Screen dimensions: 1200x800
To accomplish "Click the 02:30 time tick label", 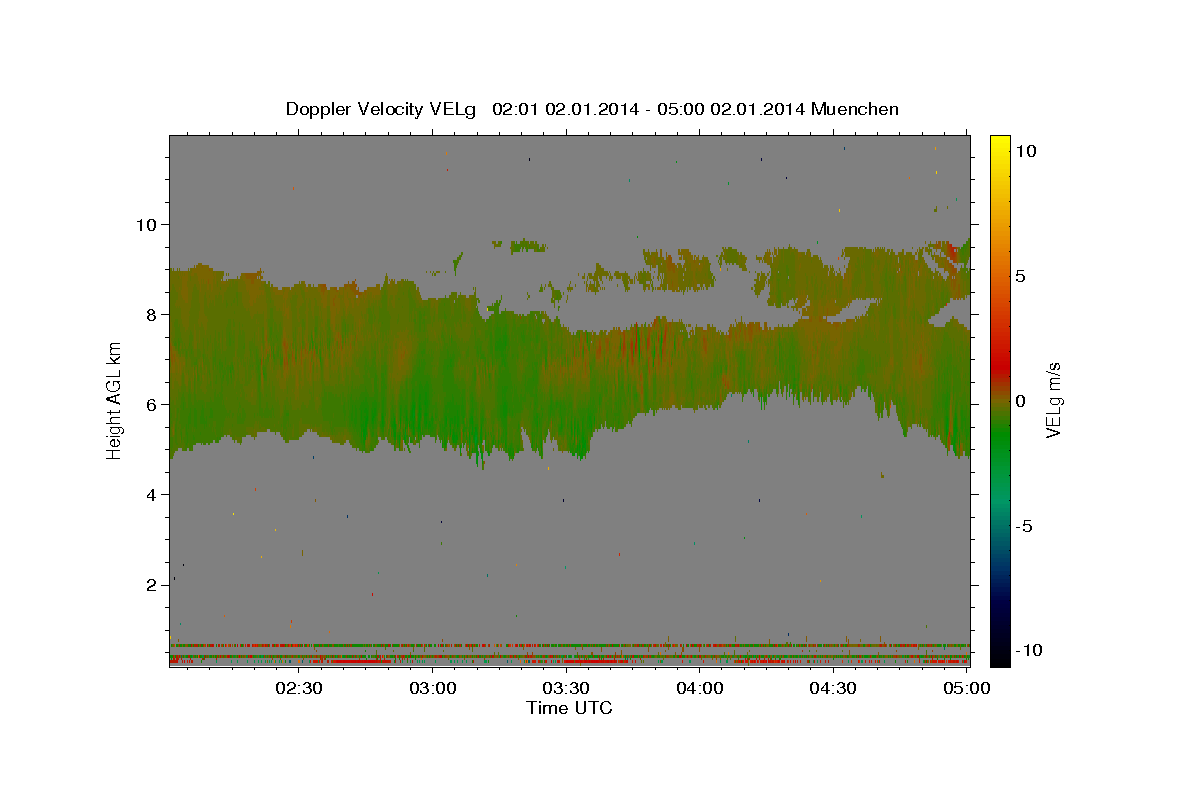I will pyautogui.click(x=299, y=688).
